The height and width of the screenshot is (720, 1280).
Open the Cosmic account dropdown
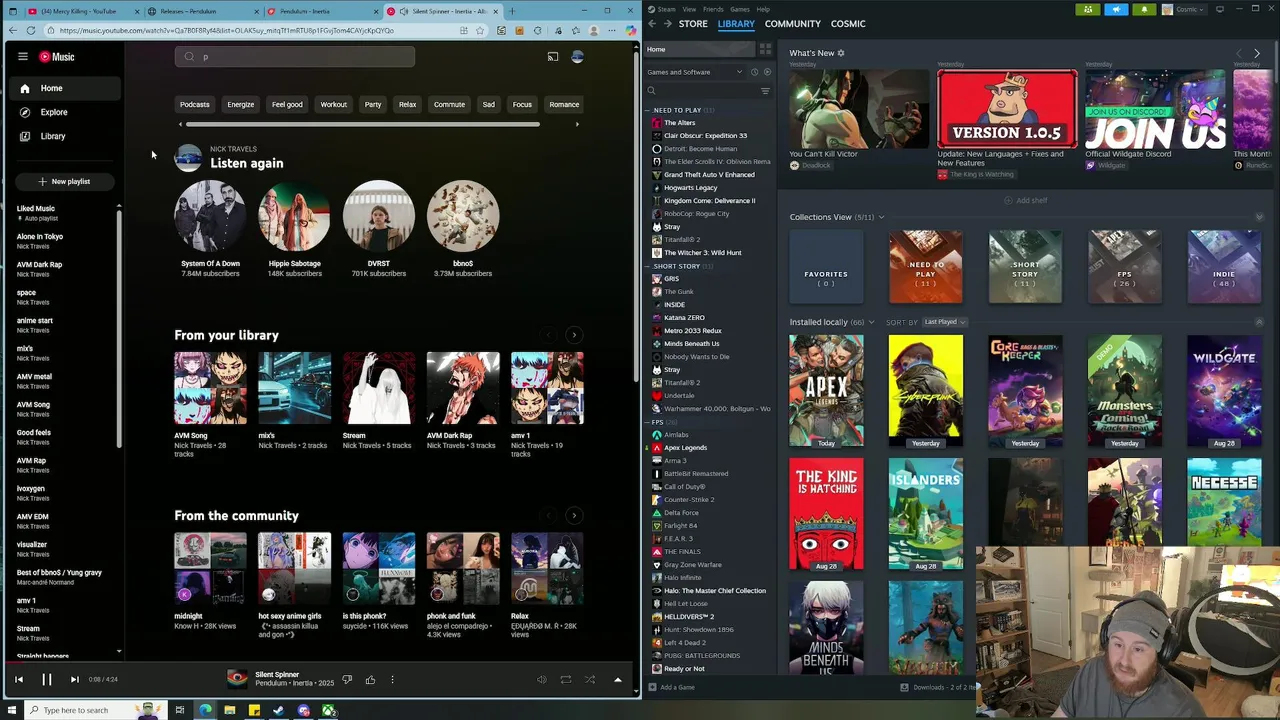point(1186,9)
